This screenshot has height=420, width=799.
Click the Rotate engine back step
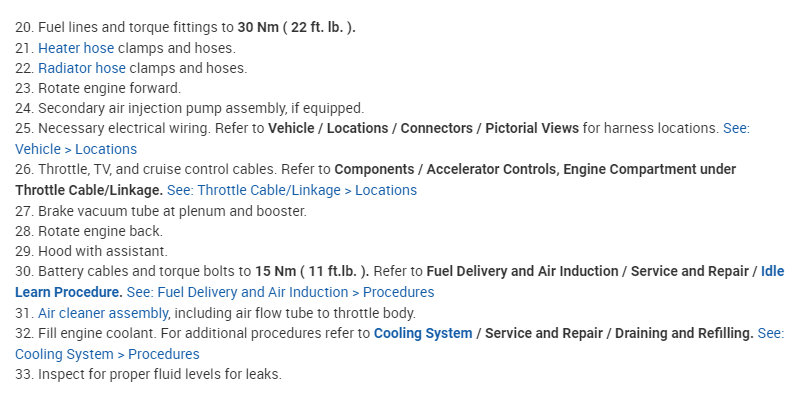pos(100,231)
